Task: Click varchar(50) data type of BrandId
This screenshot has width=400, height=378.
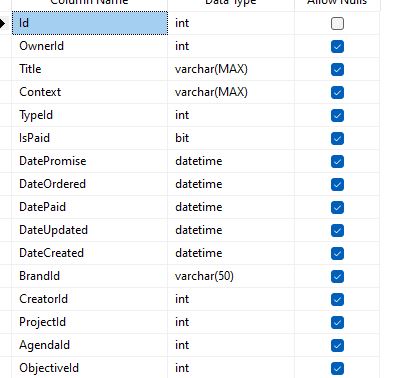Action: [231, 276]
